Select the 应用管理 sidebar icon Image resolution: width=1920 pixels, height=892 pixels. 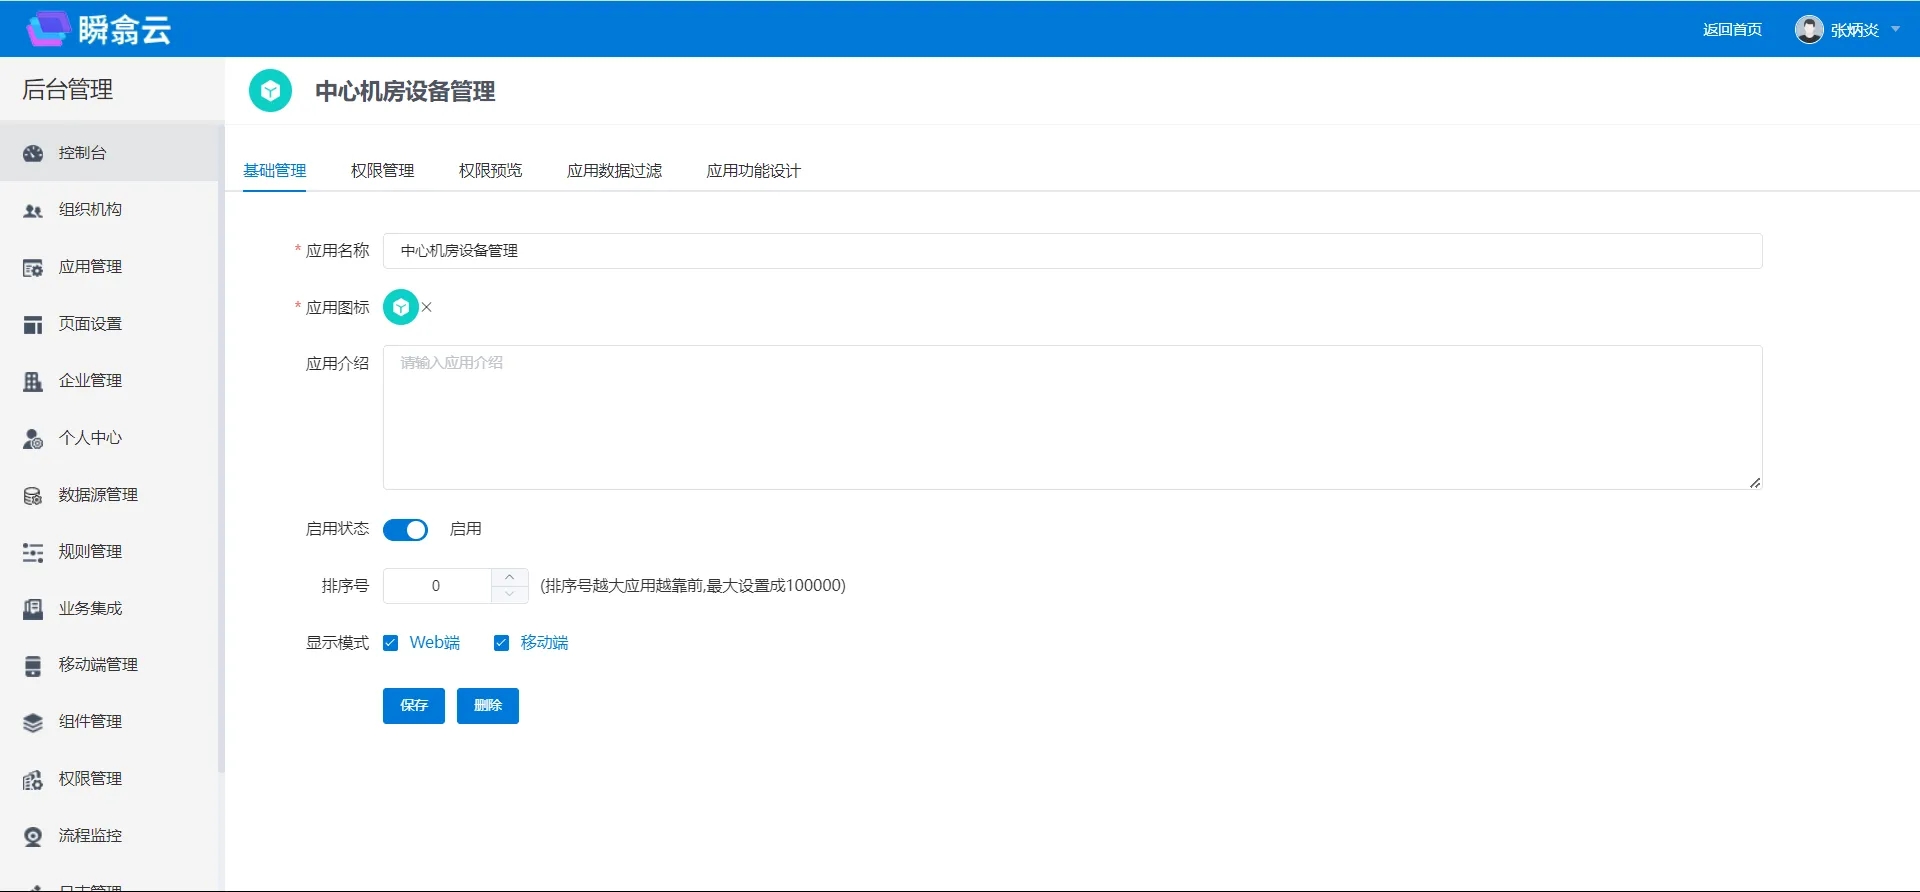pos(33,267)
